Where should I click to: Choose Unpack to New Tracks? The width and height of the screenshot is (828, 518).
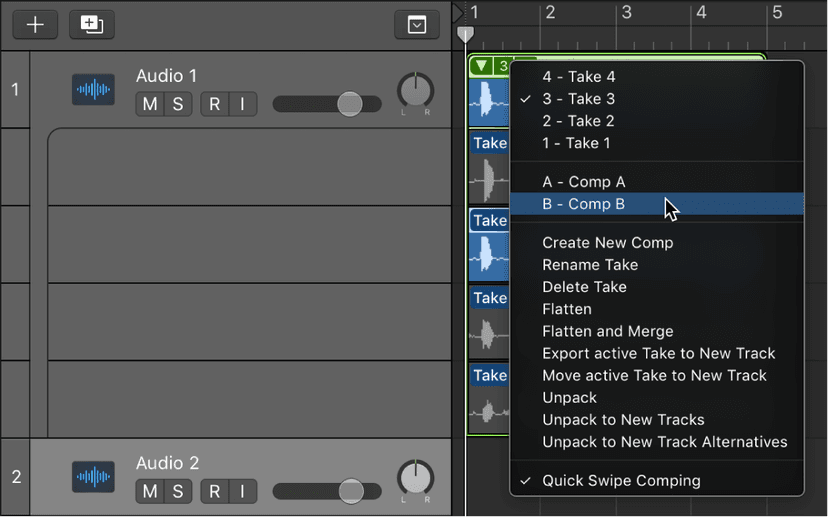657,420
